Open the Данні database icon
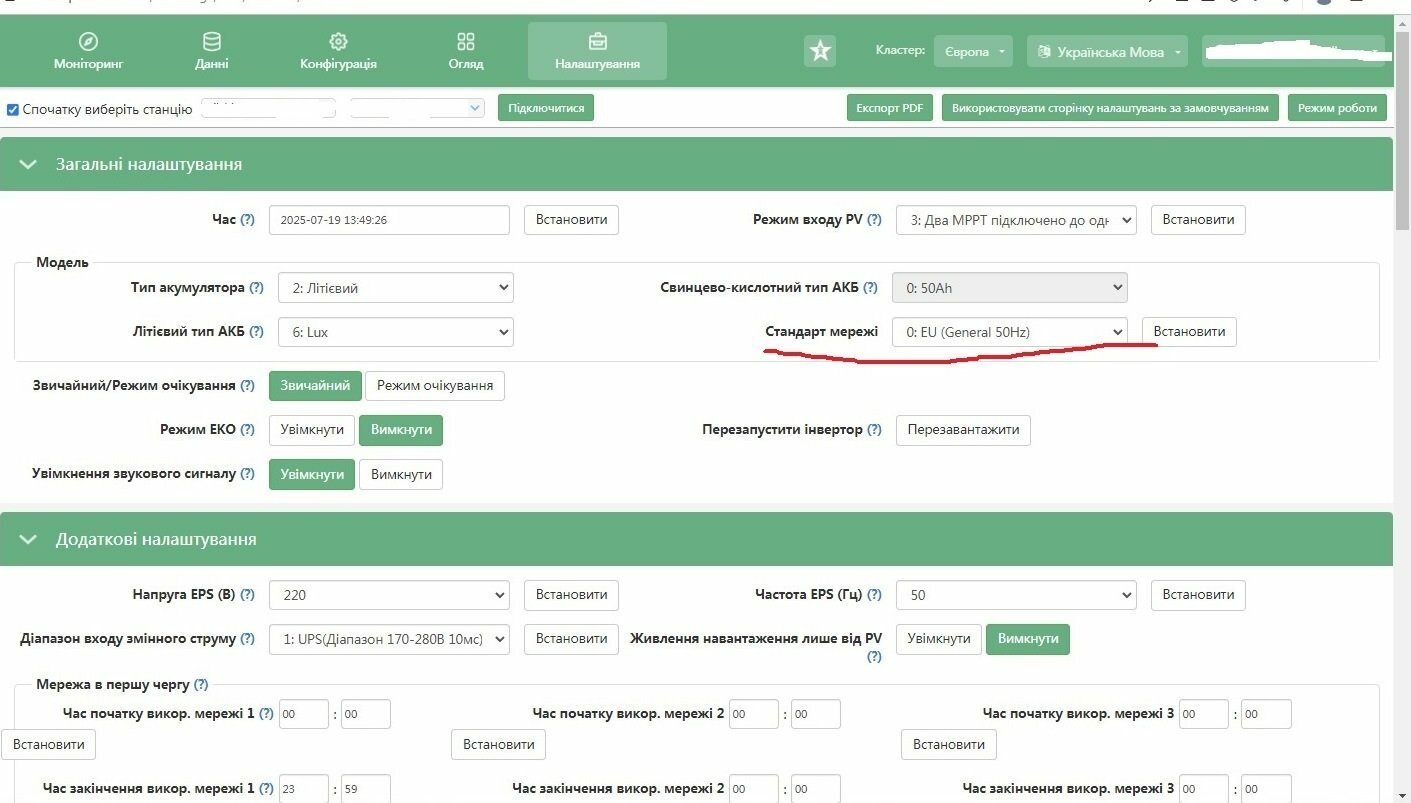This screenshot has height=803, width=1411. [x=212, y=42]
